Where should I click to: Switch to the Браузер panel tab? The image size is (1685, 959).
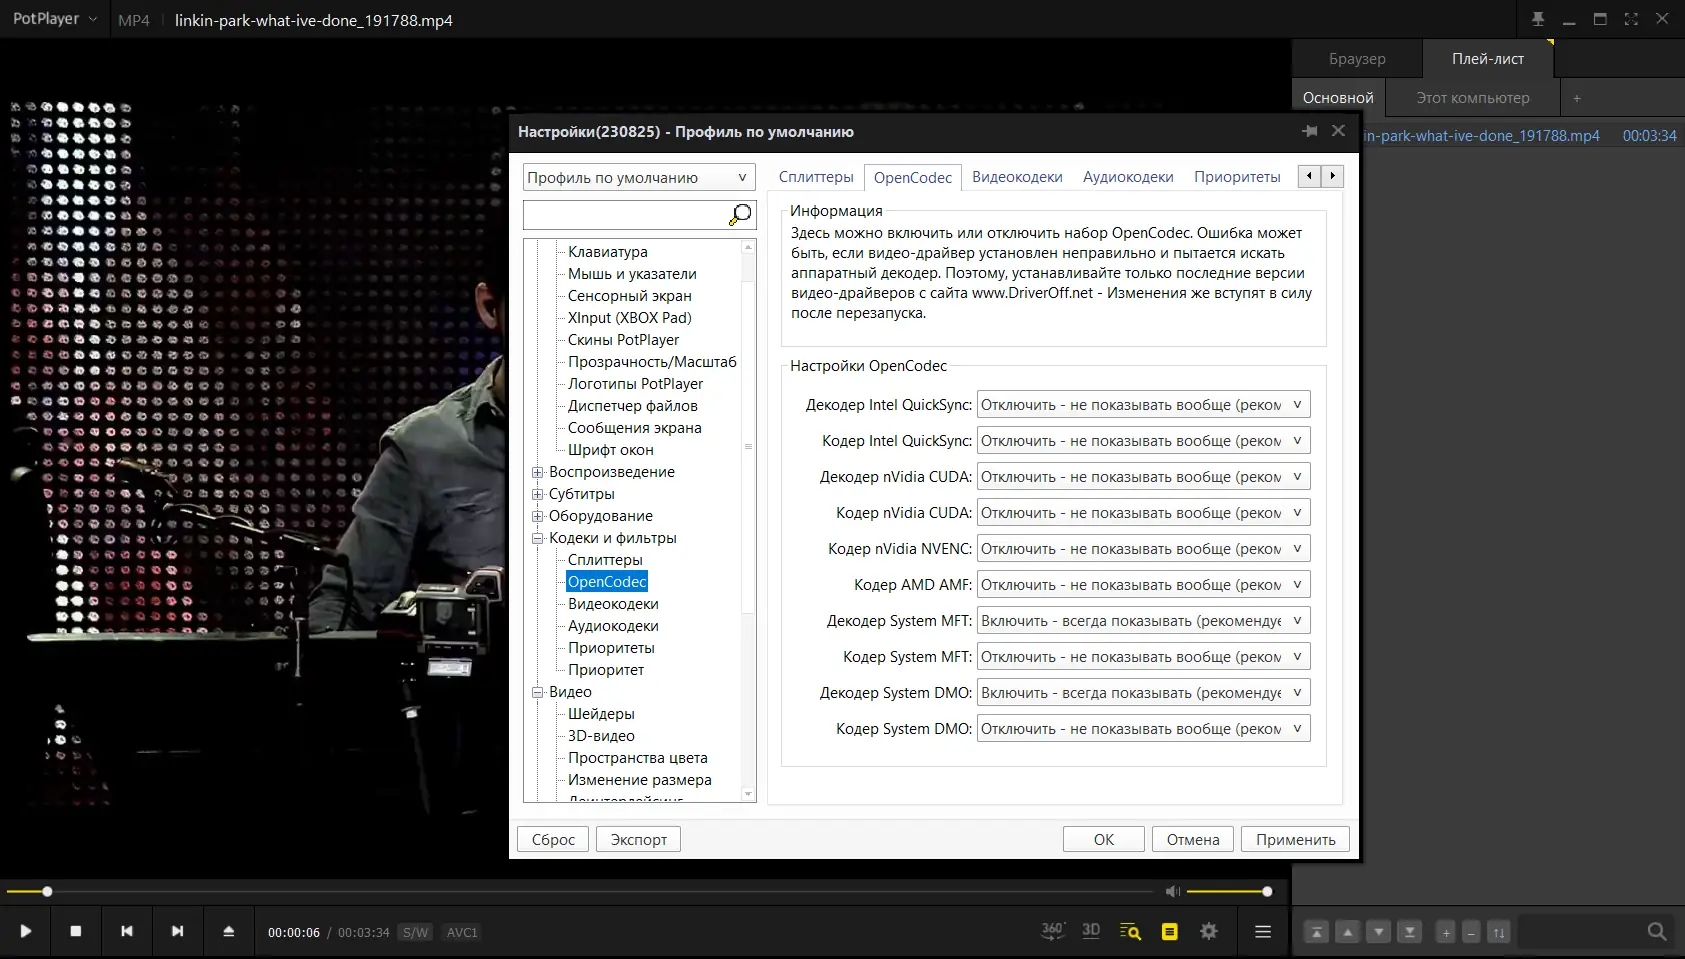pyautogui.click(x=1357, y=59)
